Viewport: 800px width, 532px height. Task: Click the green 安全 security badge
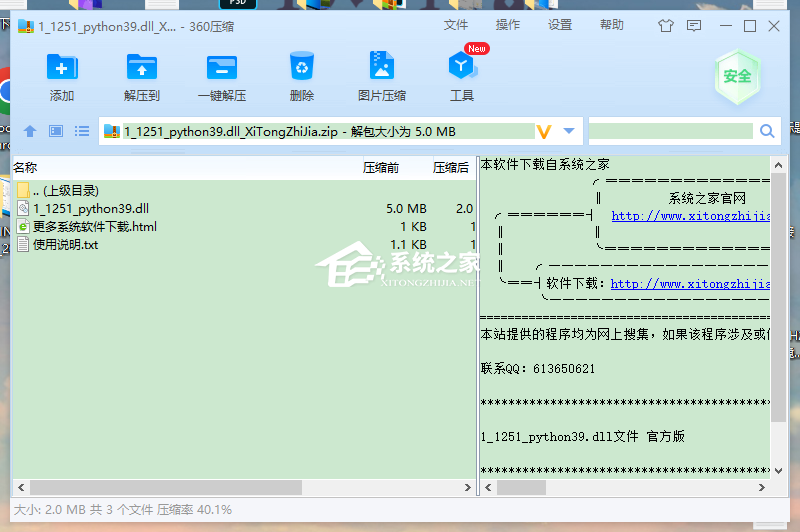[737, 77]
